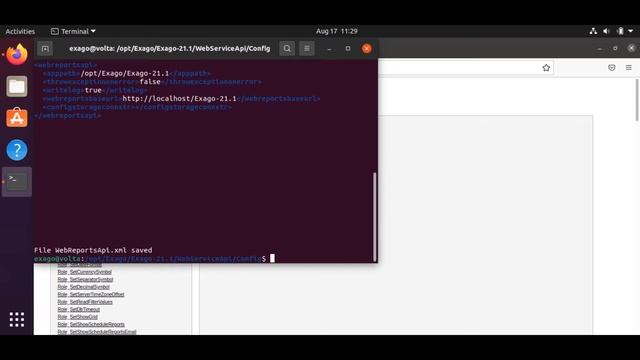Open the network status icon in top bar
The height and width of the screenshot is (360, 640).
click(x=593, y=31)
